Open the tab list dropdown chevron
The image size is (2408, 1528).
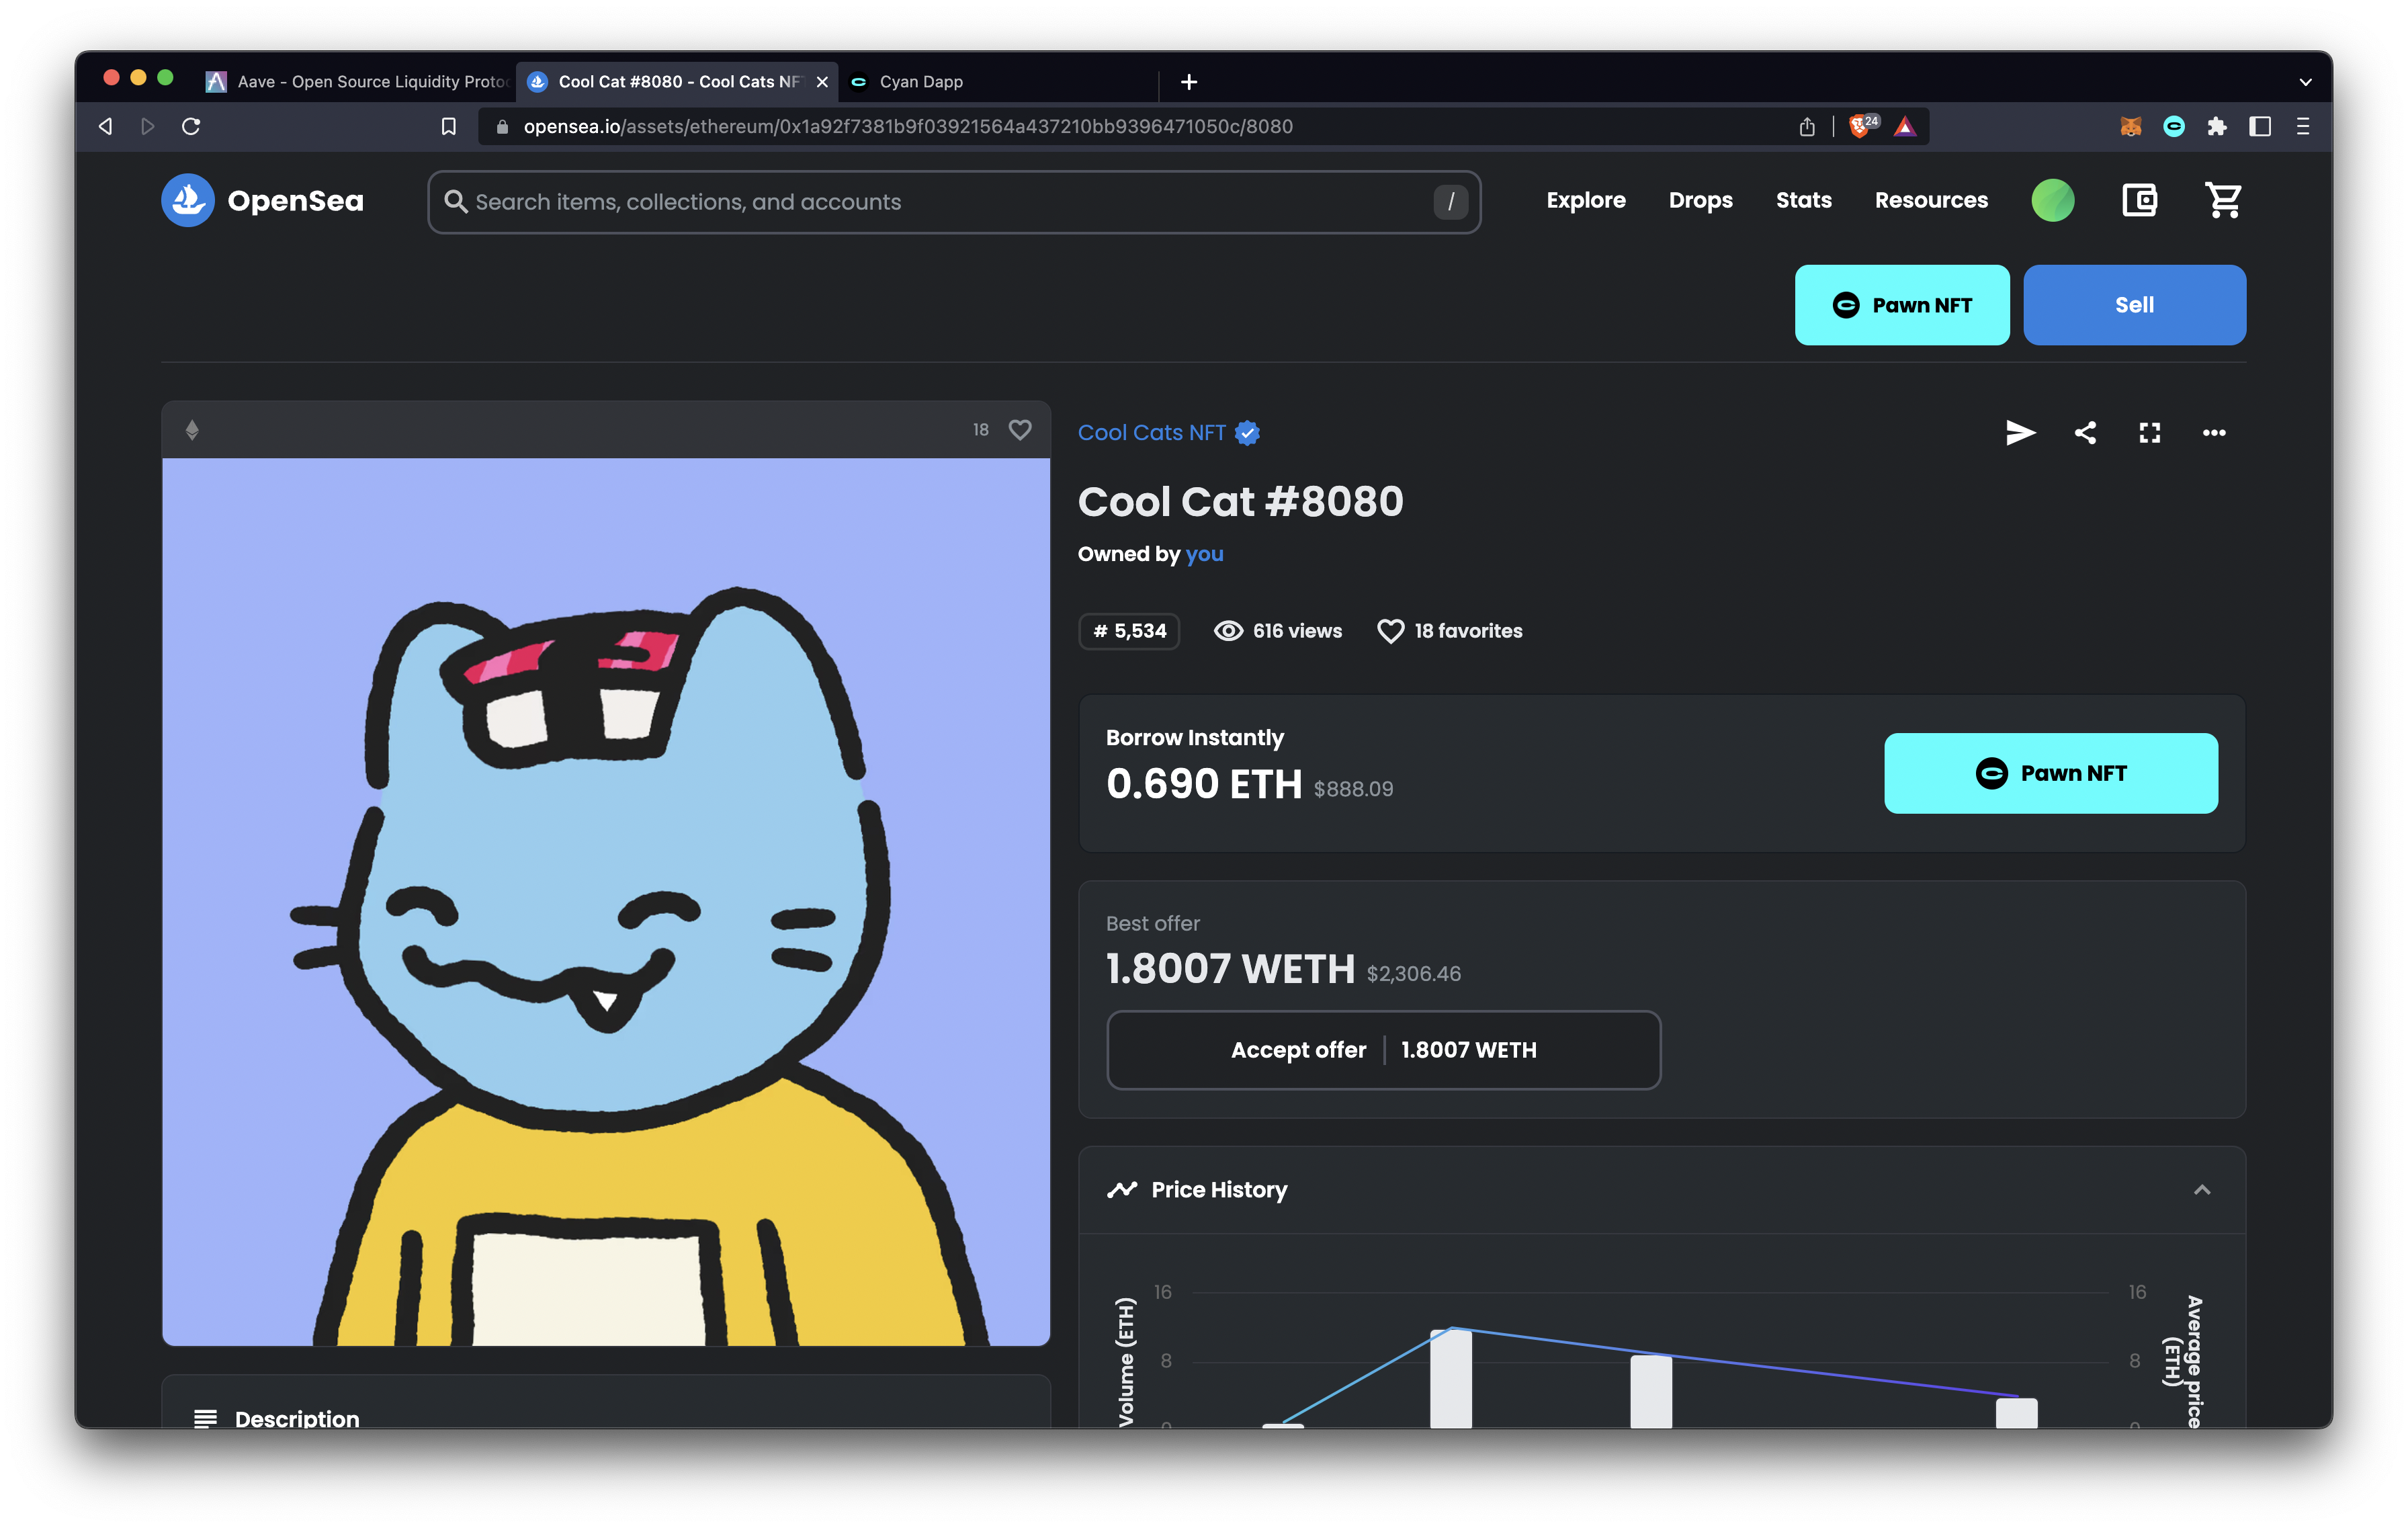click(2305, 82)
